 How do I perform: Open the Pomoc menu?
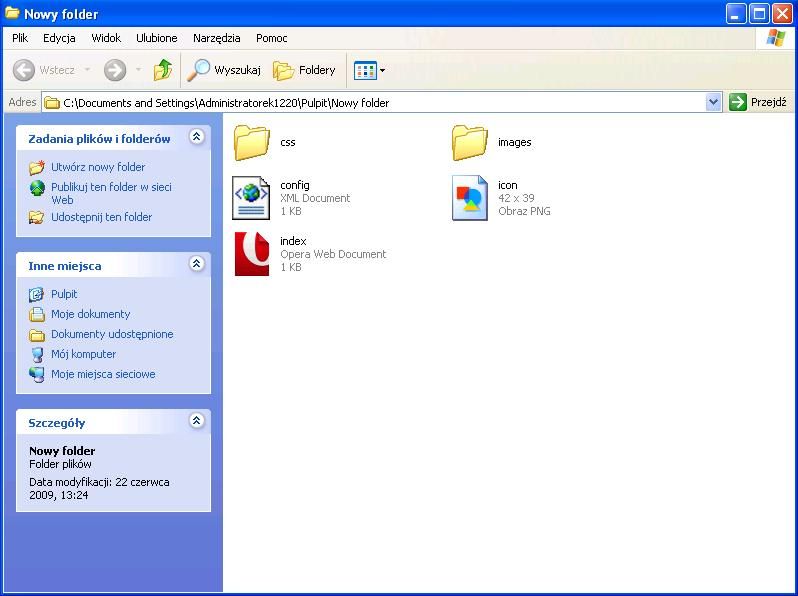pyautogui.click(x=272, y=38)
